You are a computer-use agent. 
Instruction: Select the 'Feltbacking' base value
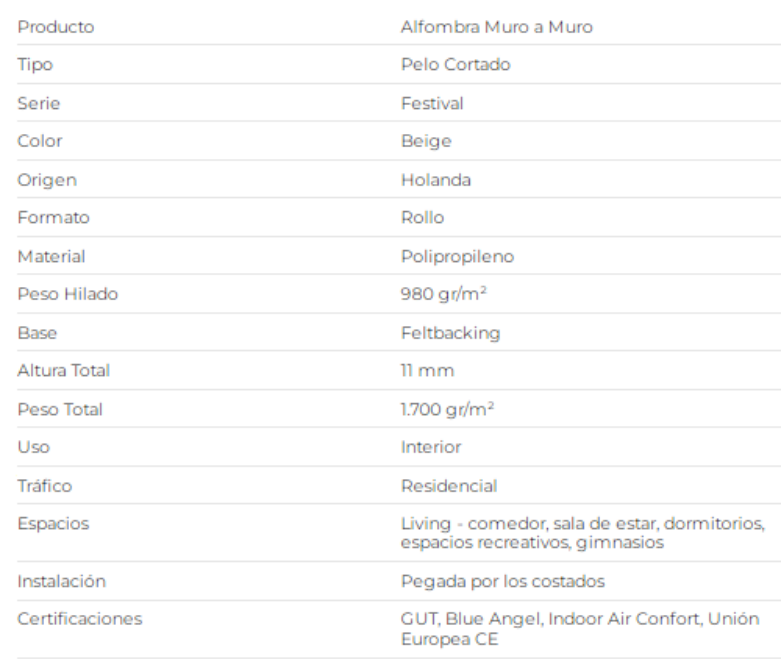450,333
